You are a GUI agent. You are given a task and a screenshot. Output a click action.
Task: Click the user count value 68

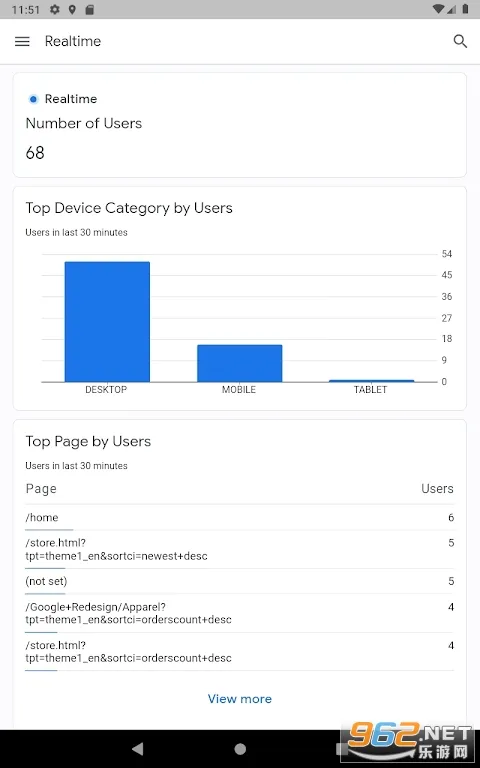pos(35,153)
